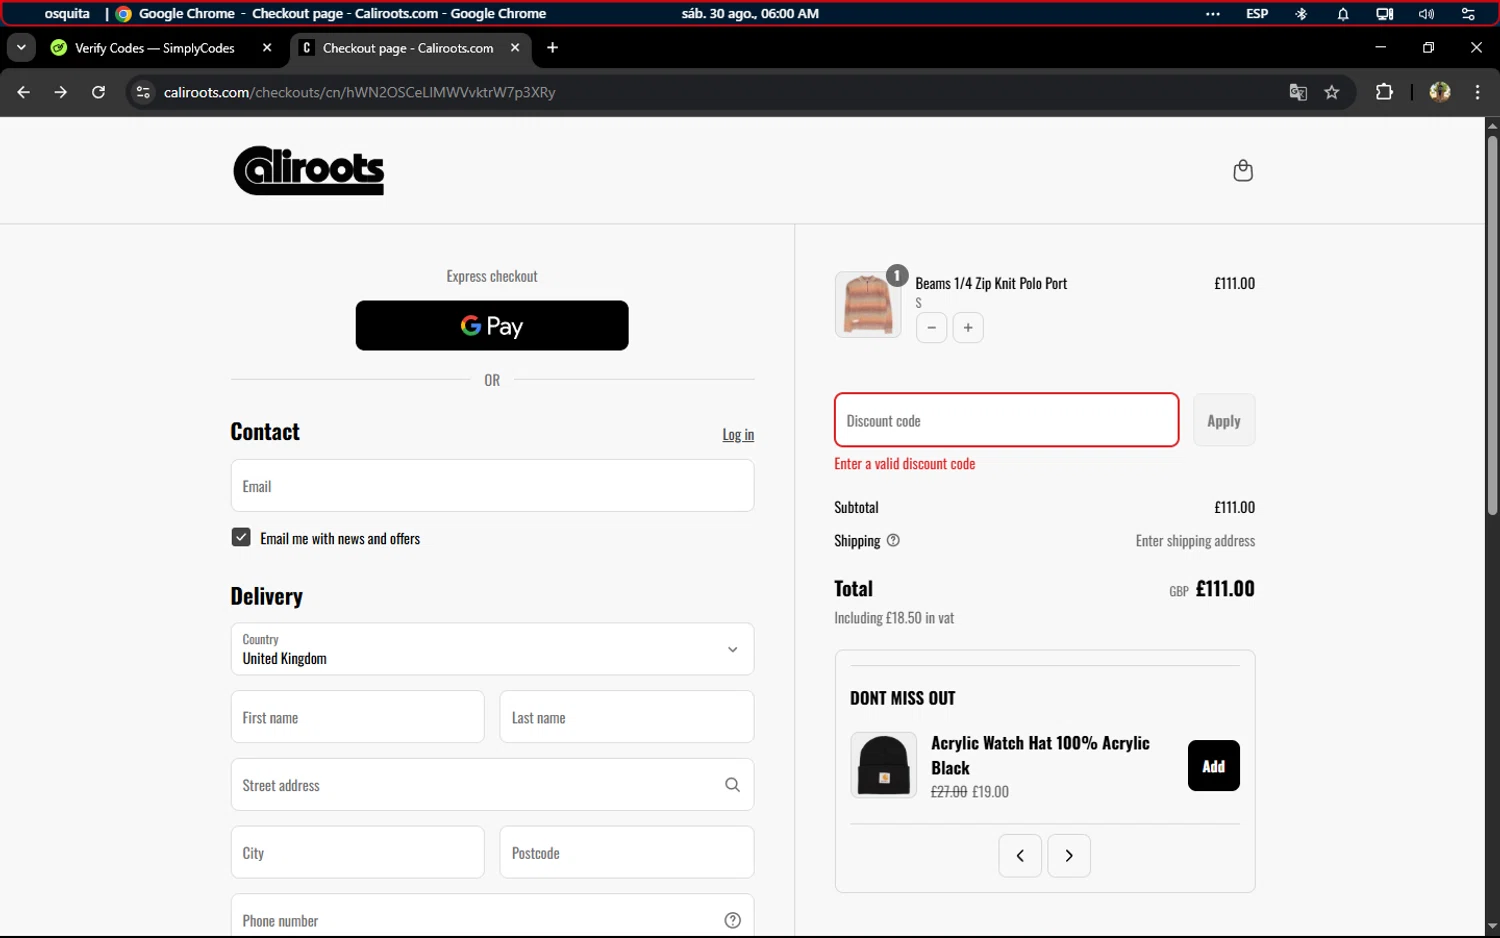The height and width of the screenshot is (938, 1500).
Task: Switch the ESP keyboard layout indicator
Action: [1257, 14]
